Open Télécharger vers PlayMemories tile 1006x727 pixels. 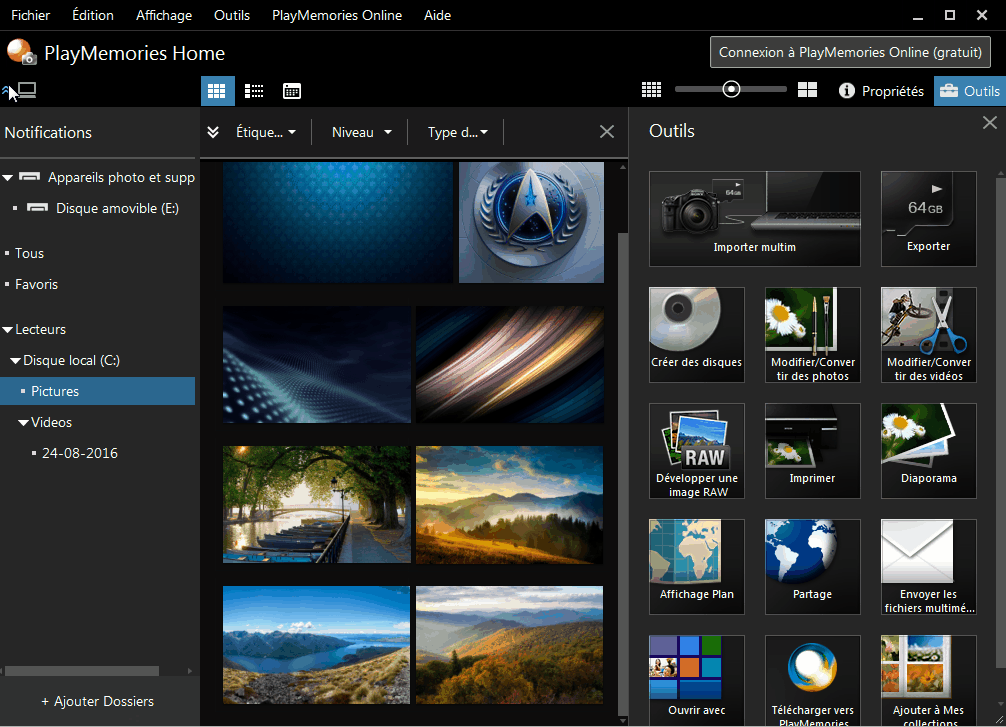coord(813,681)
